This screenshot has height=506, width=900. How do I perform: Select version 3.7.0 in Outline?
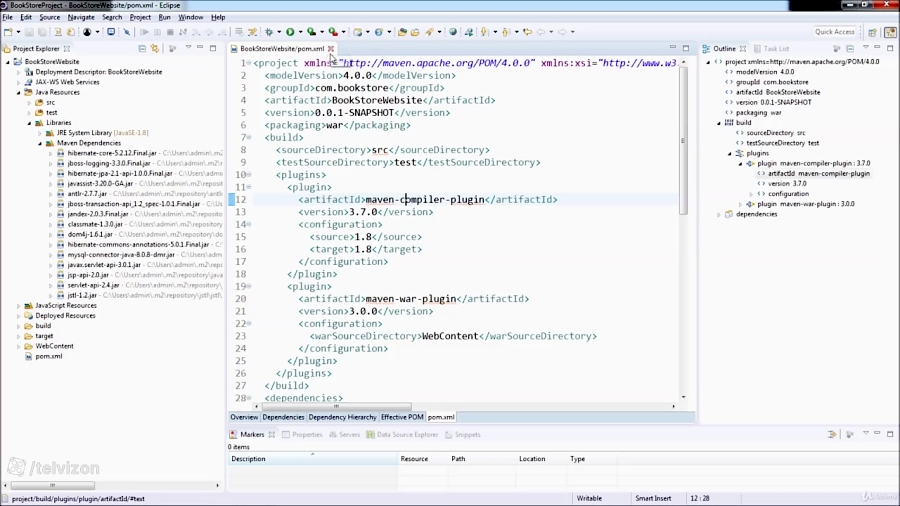[787, 184]
